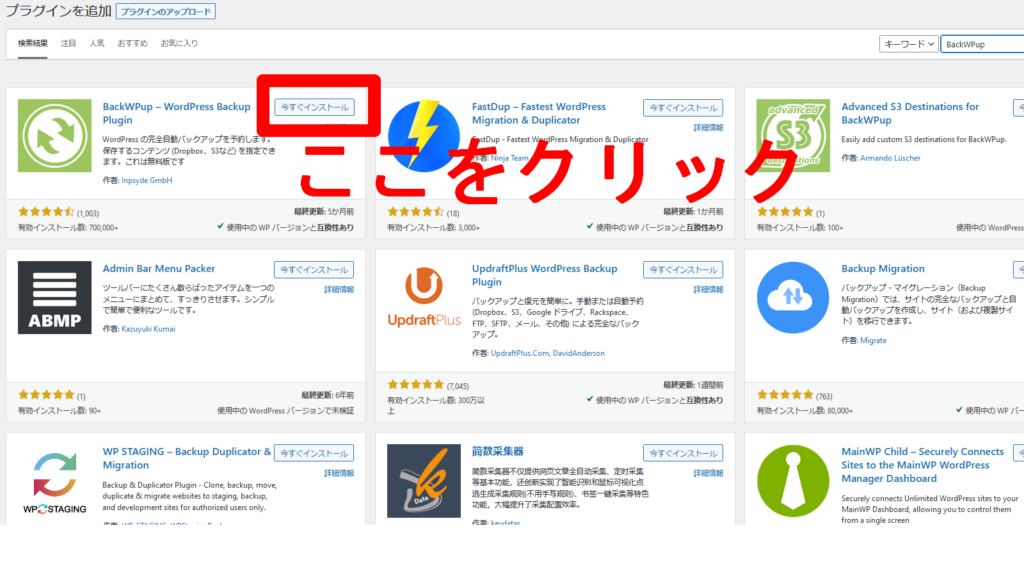Click the Advanced S3 Destinations plugin icon
The image size is (1024, 576).
point(793,136)
